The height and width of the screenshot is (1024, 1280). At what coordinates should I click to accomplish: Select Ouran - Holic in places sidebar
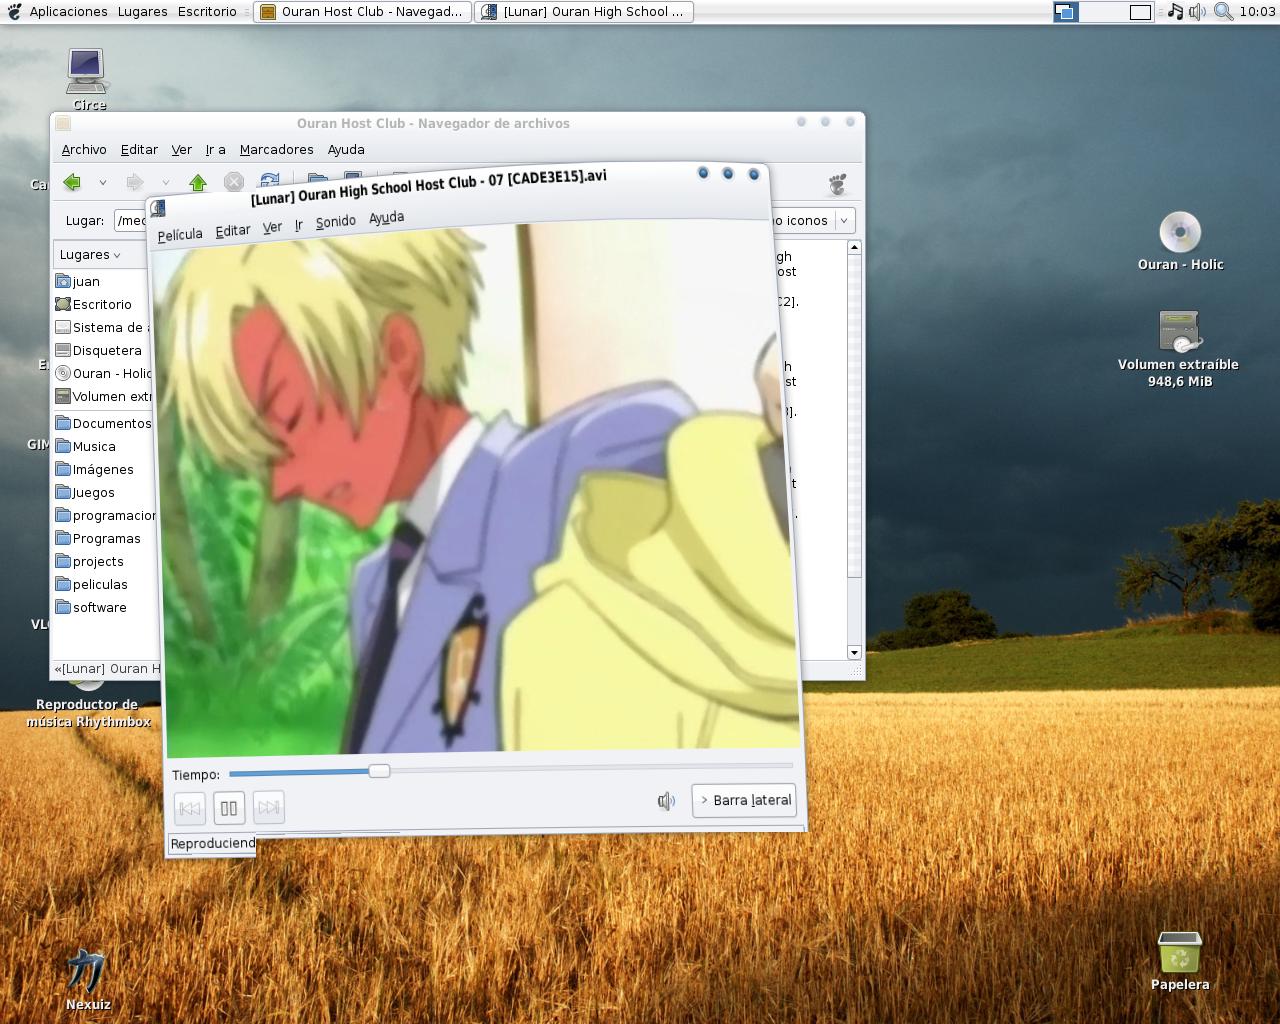coord(102,373)
